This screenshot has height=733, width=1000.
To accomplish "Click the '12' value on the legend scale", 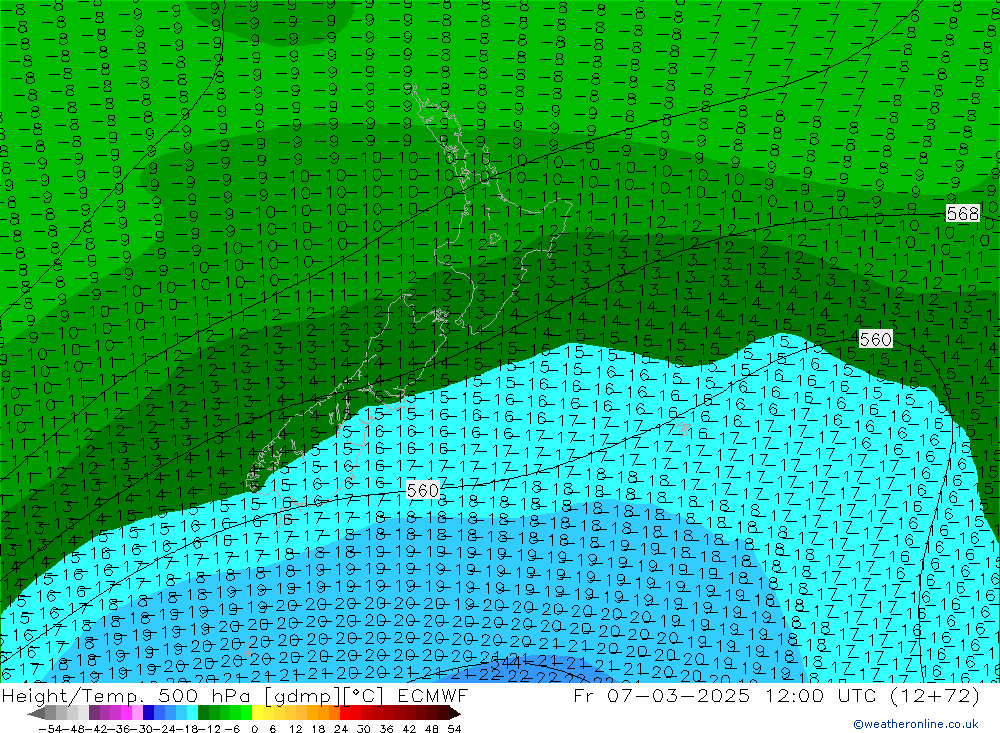I will 295,729.
